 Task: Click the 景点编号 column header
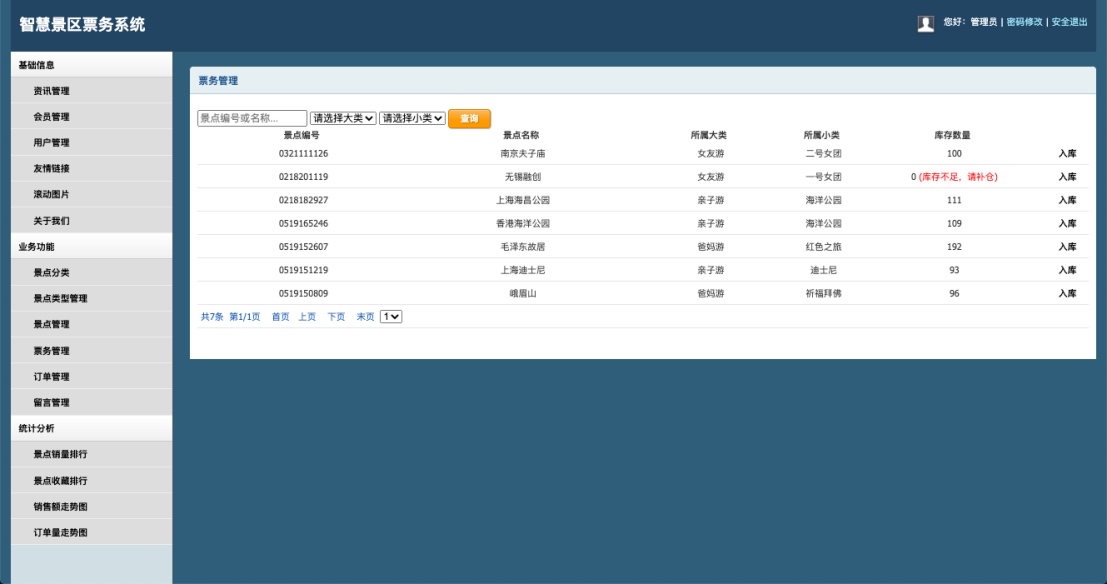point(301,135)
